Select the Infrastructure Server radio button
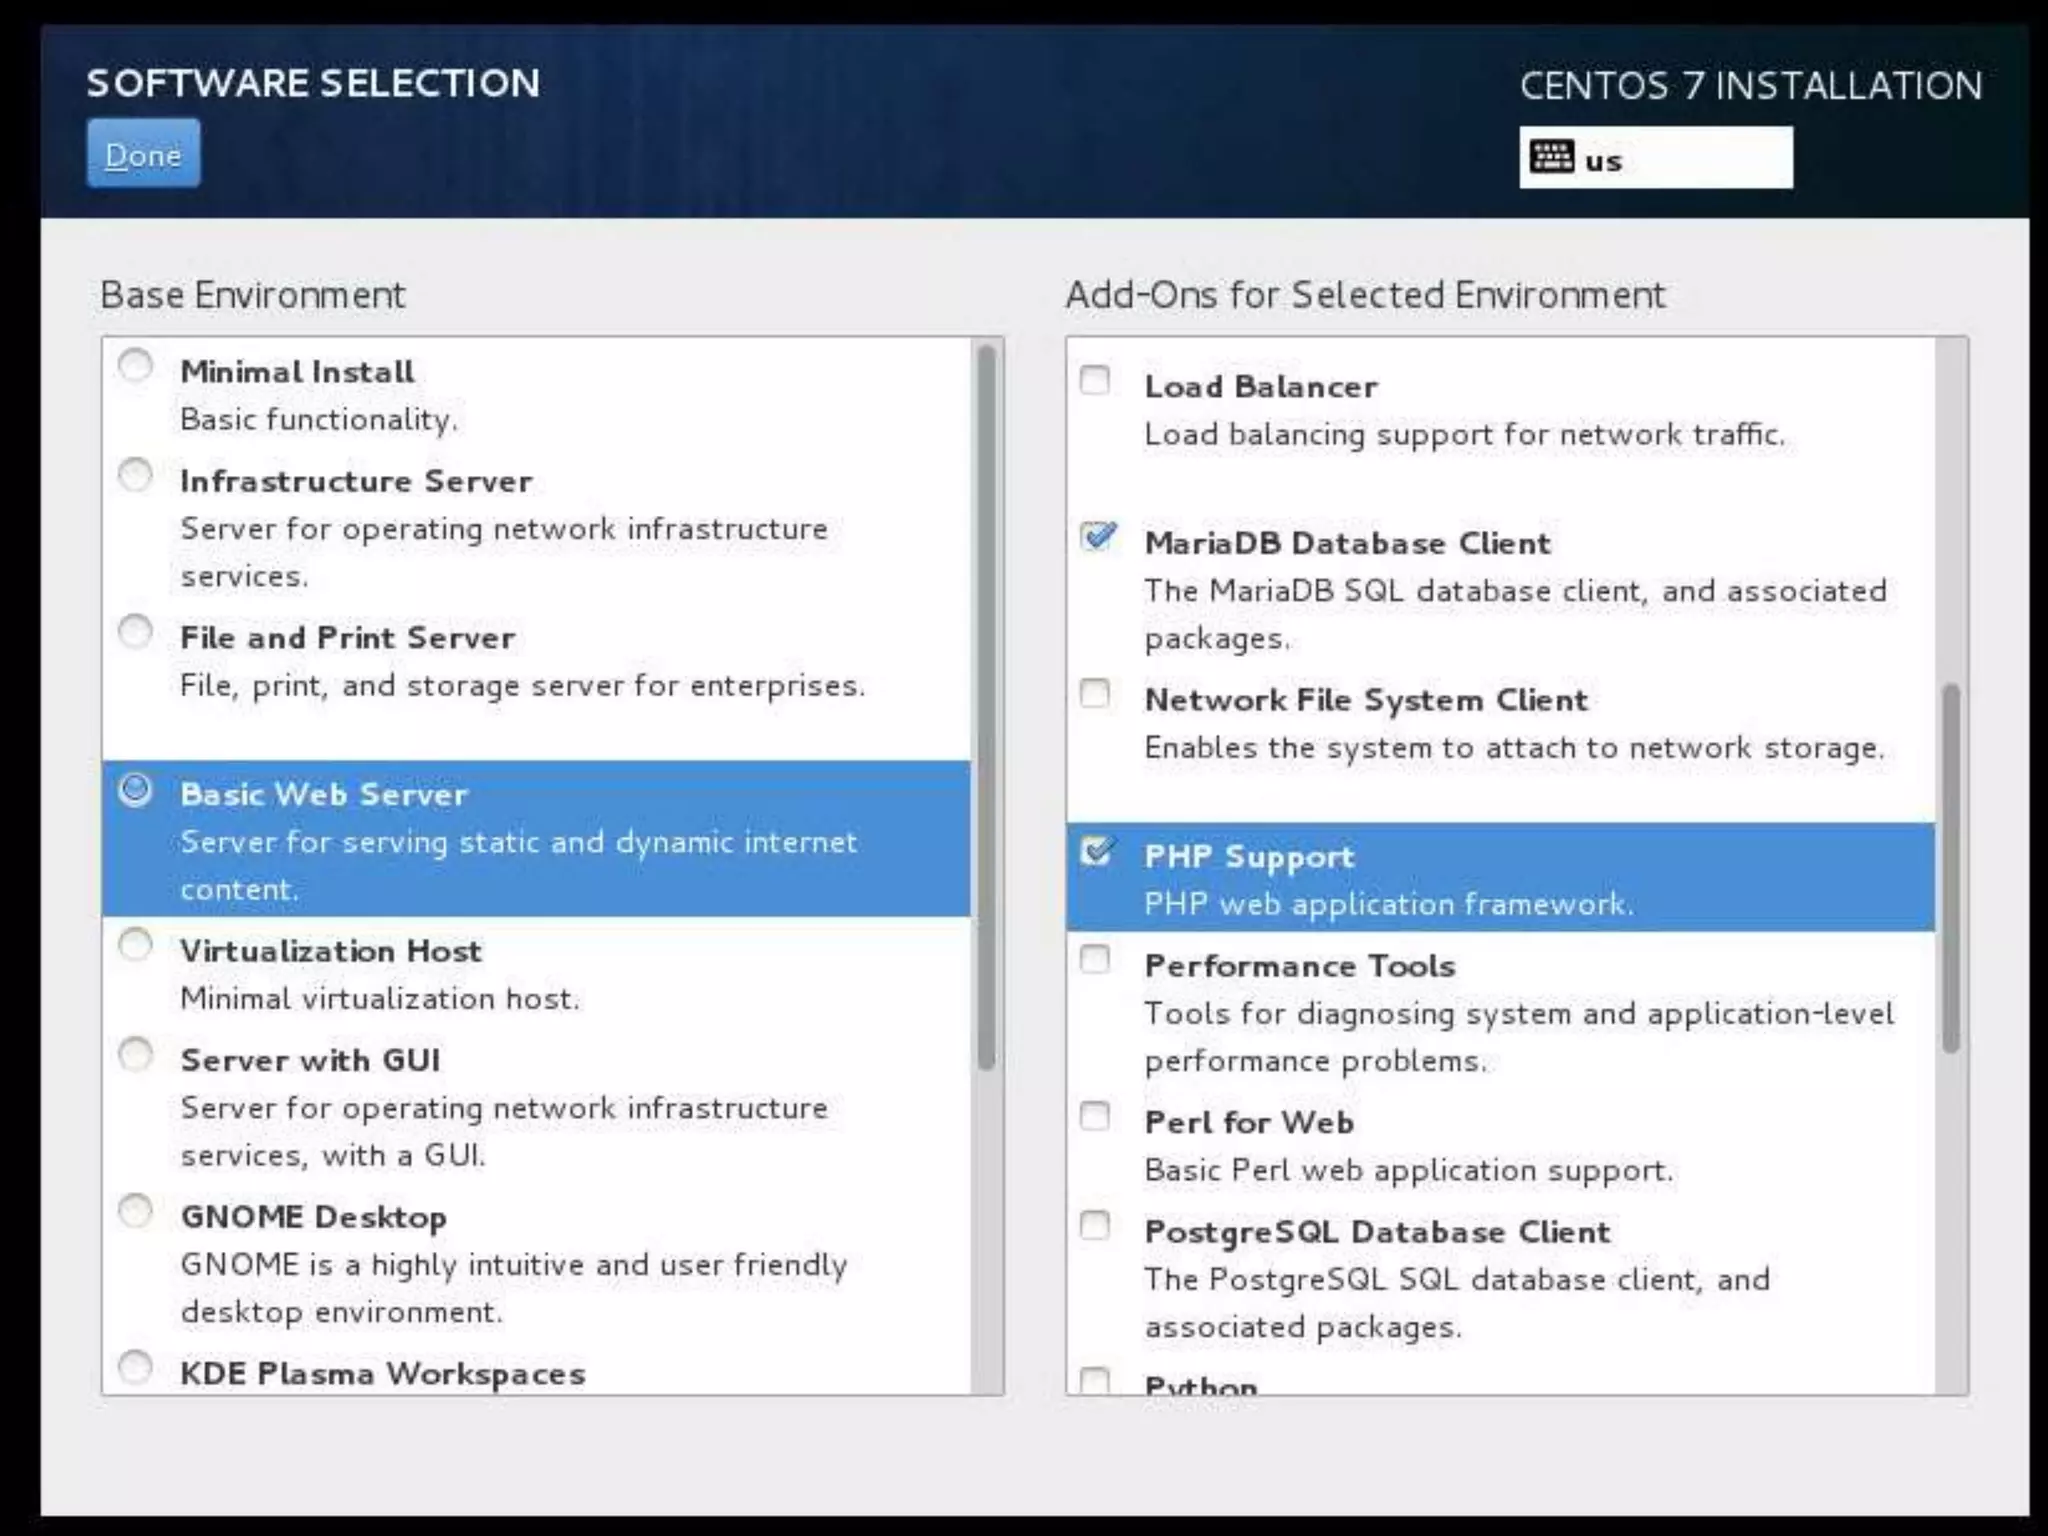The height and width of the screenshot is (1536, 2048). click(x=136, y=475)
